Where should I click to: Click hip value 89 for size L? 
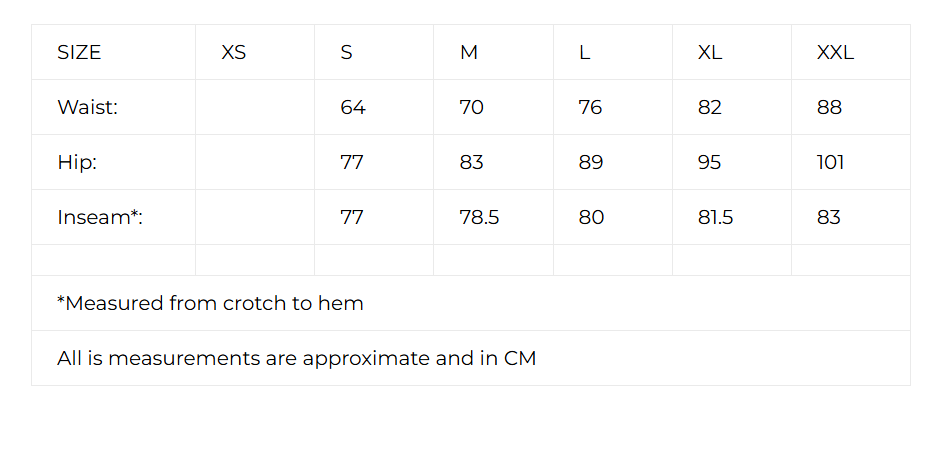pos(591,162)
